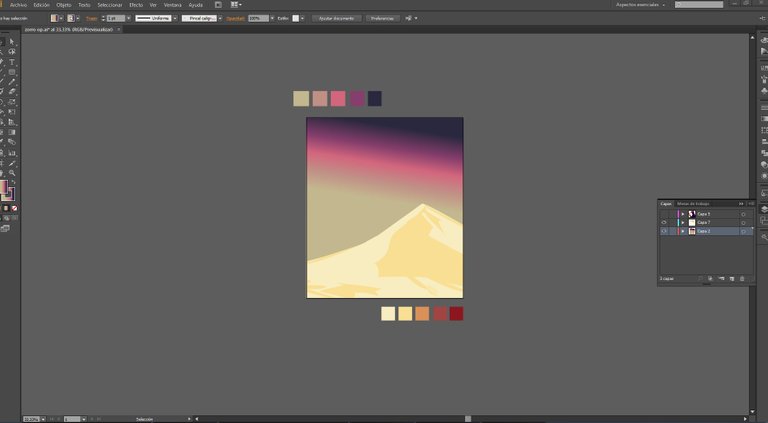Click the Make Clipping Mask icon

(710, 279)
